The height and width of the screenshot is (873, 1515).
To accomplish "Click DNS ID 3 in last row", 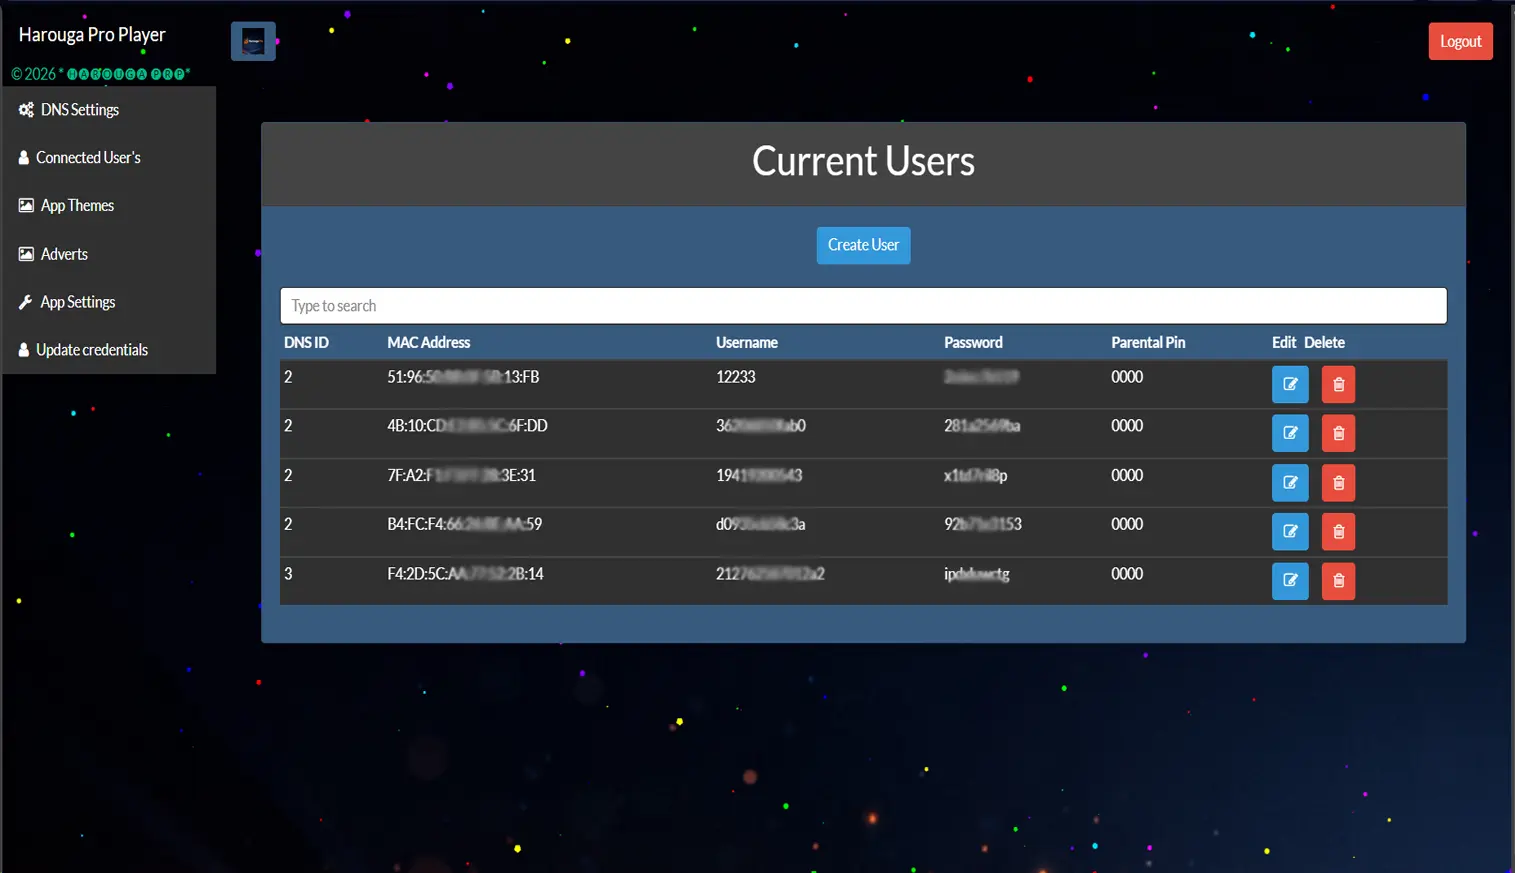I will [288, 574].
